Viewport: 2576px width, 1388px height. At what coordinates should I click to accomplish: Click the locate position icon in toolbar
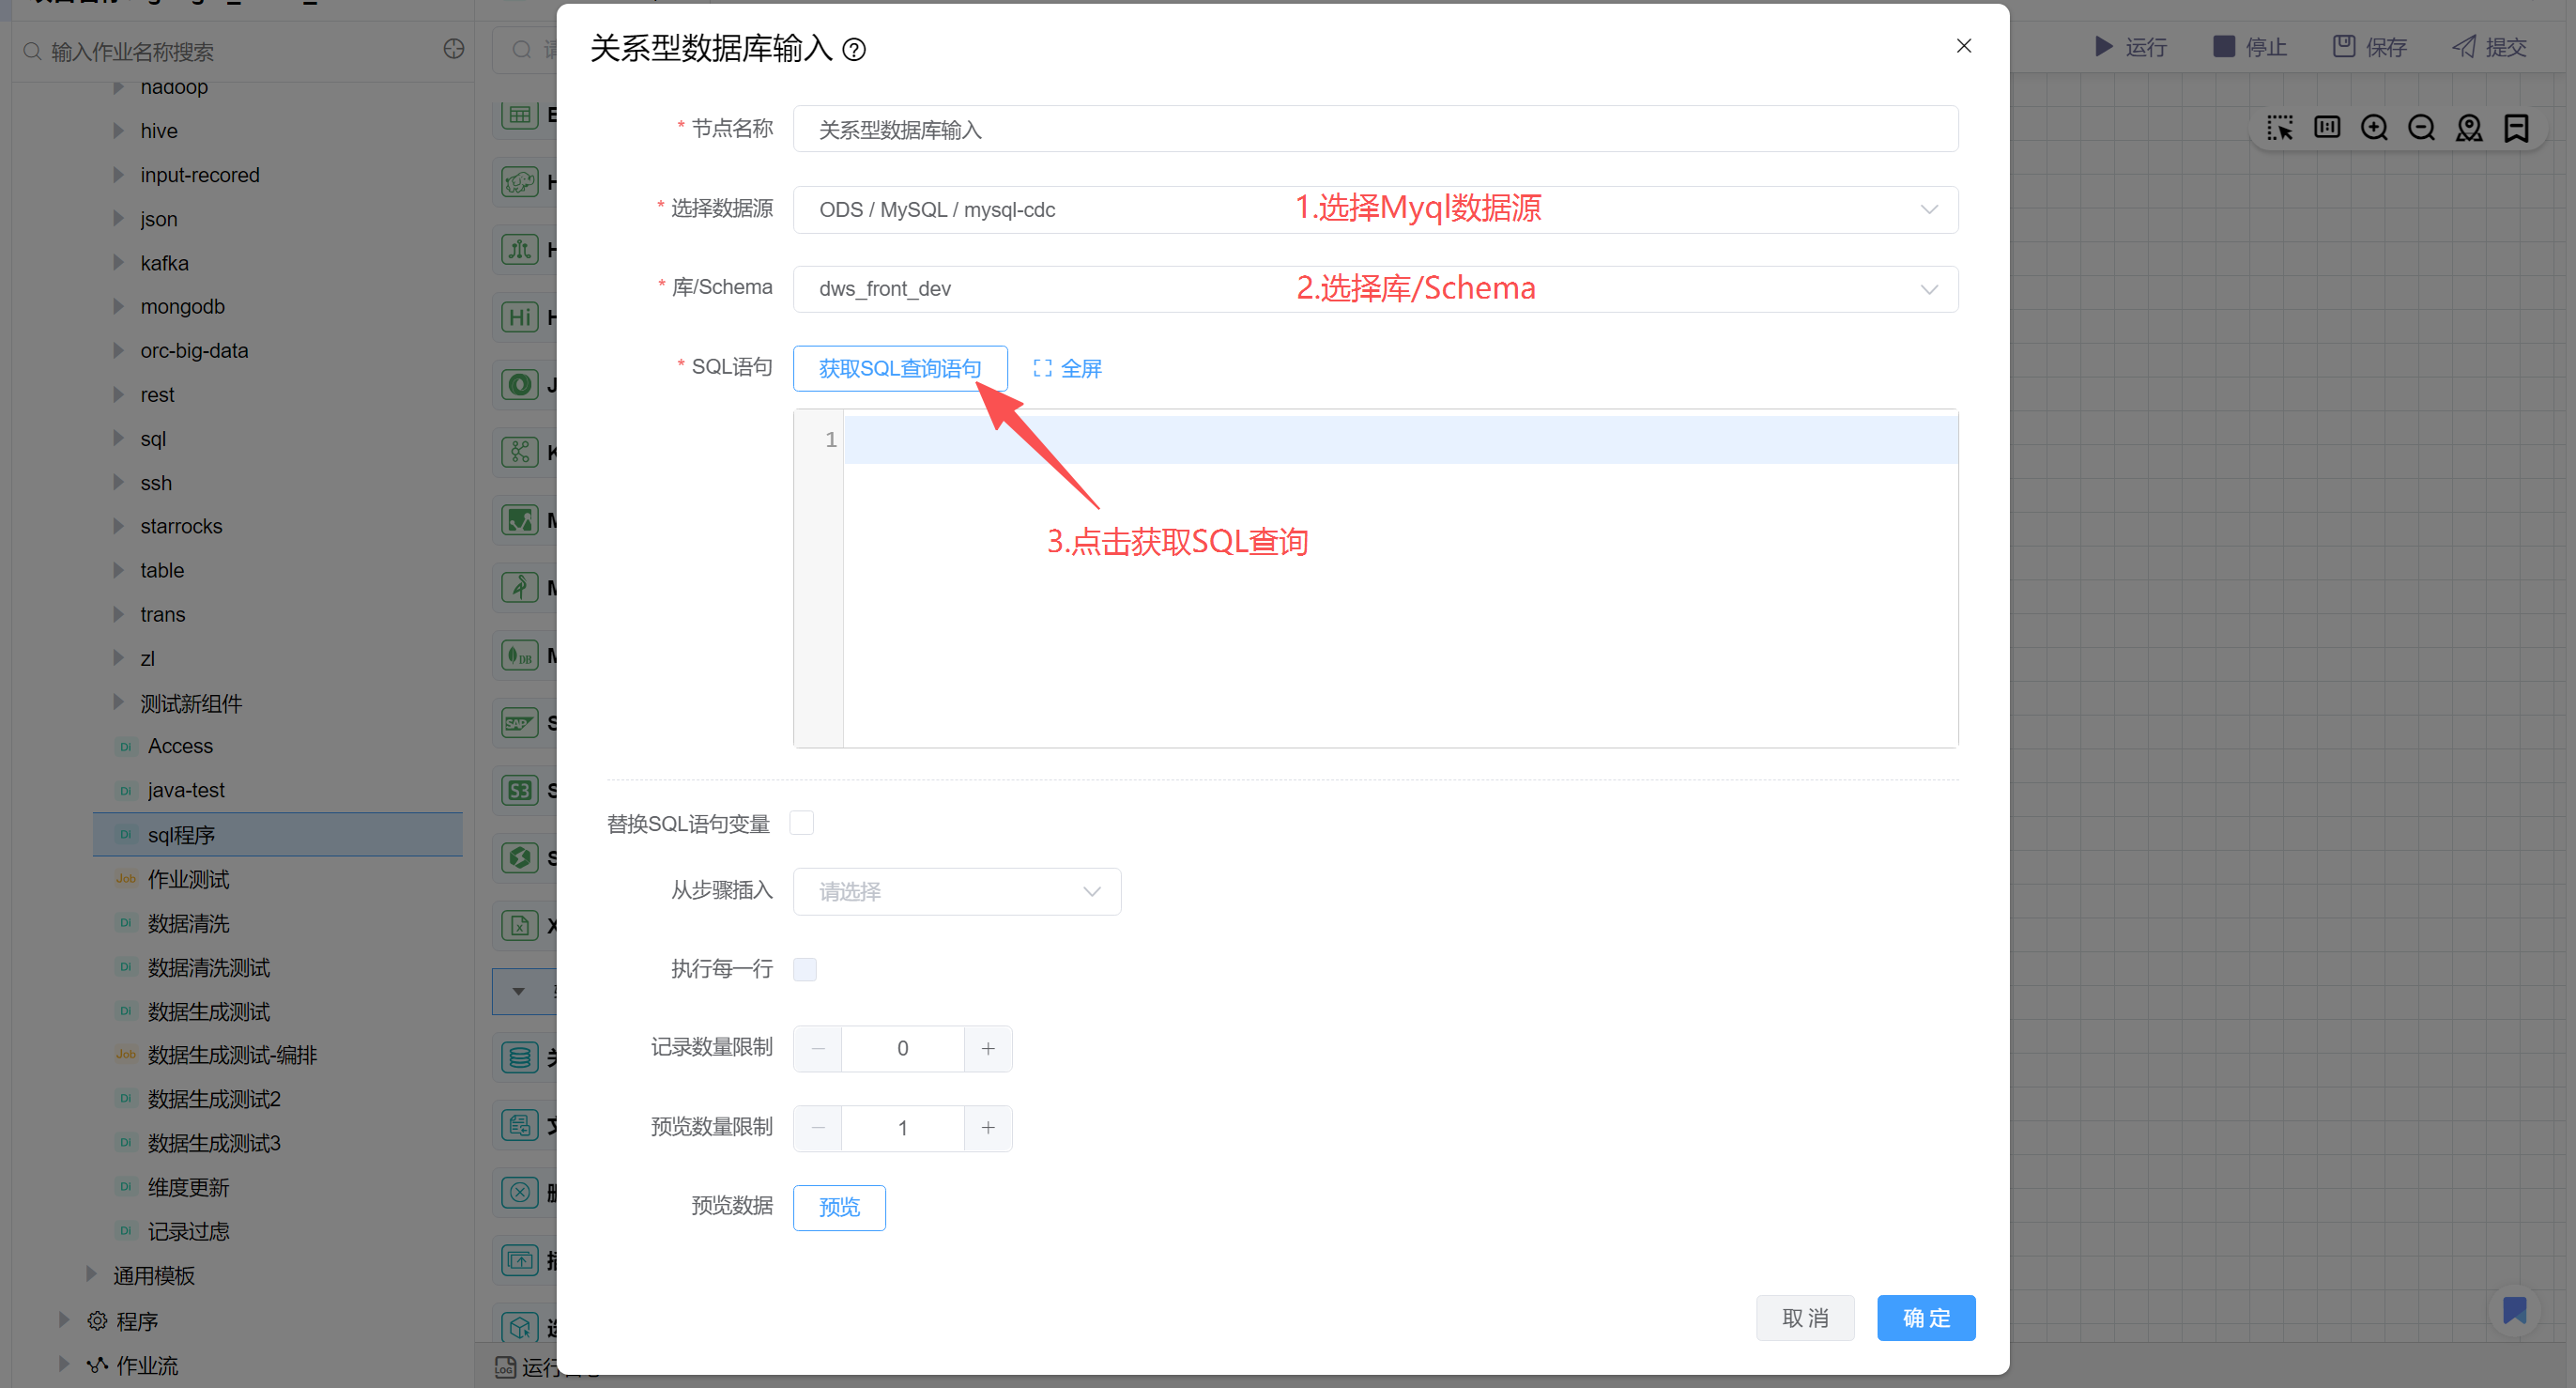click(2469, 128)
